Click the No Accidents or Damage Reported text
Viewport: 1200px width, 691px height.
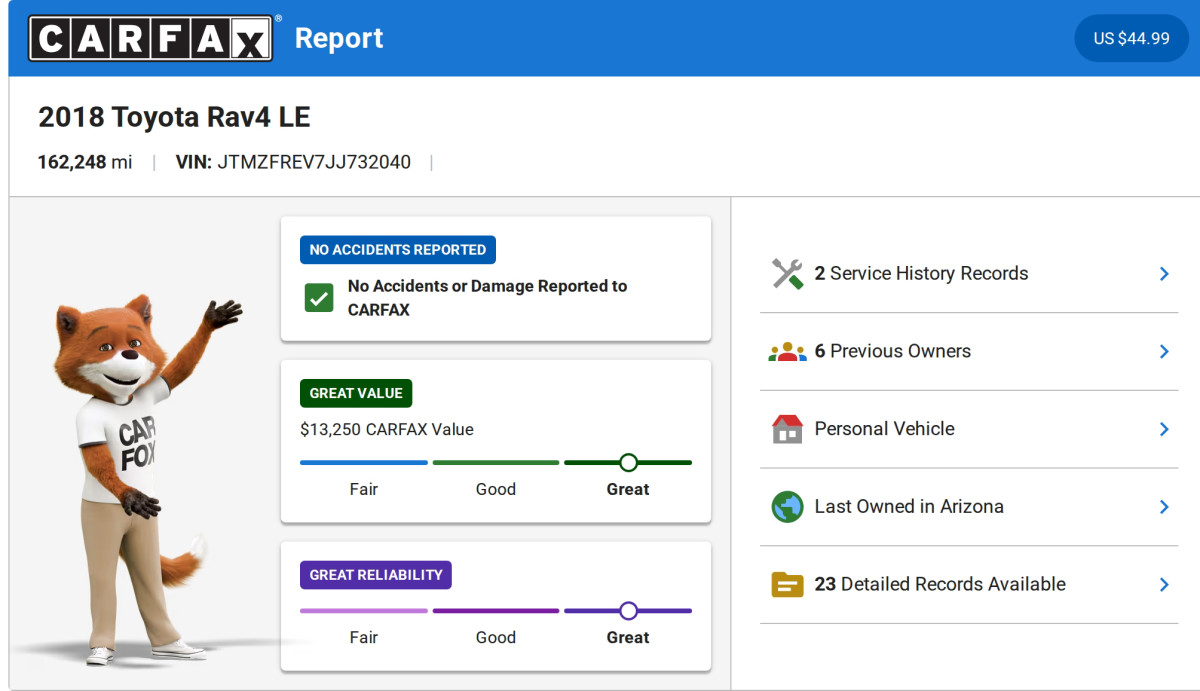[487, 298]
